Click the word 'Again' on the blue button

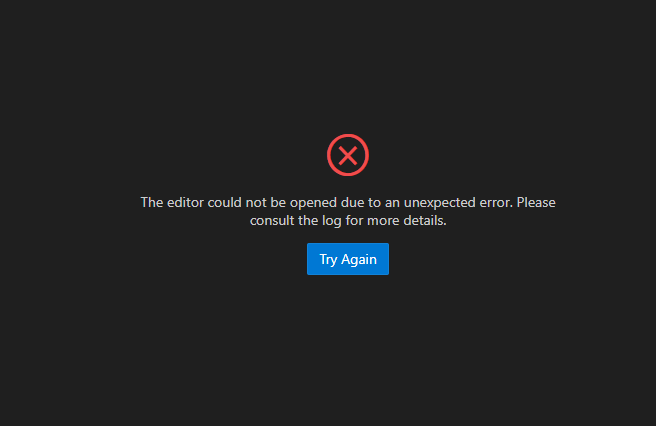coord(359,260)
